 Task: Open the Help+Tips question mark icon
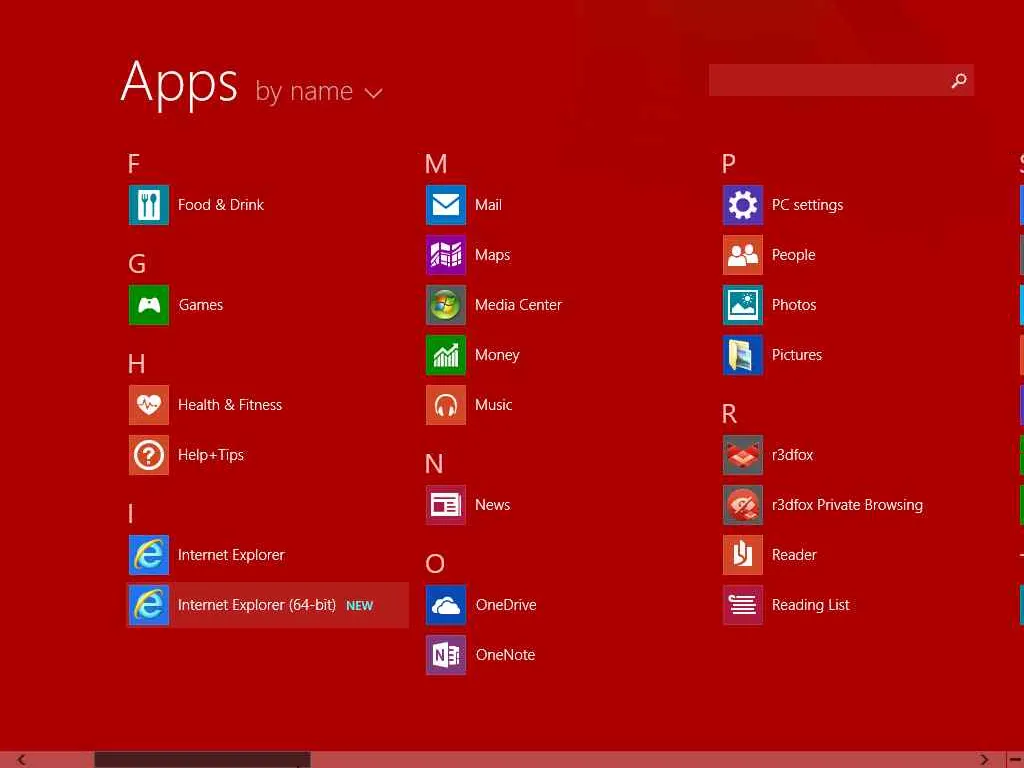[149, 455]
